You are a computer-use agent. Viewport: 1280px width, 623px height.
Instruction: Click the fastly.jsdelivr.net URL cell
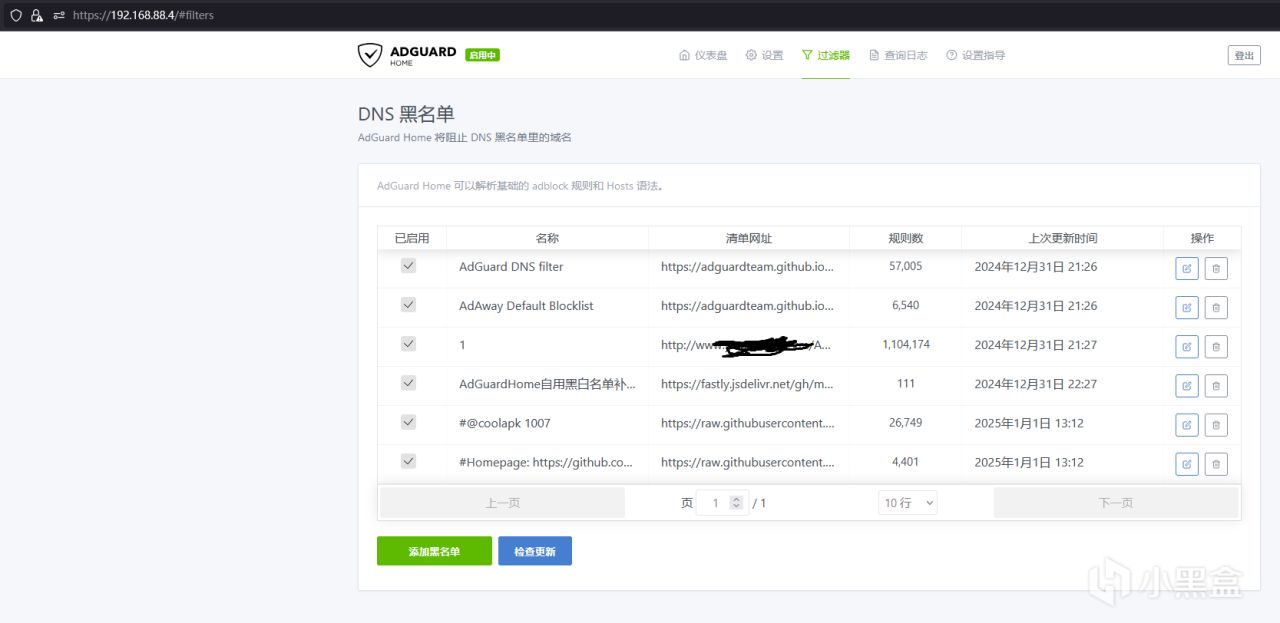click(747, 384)
